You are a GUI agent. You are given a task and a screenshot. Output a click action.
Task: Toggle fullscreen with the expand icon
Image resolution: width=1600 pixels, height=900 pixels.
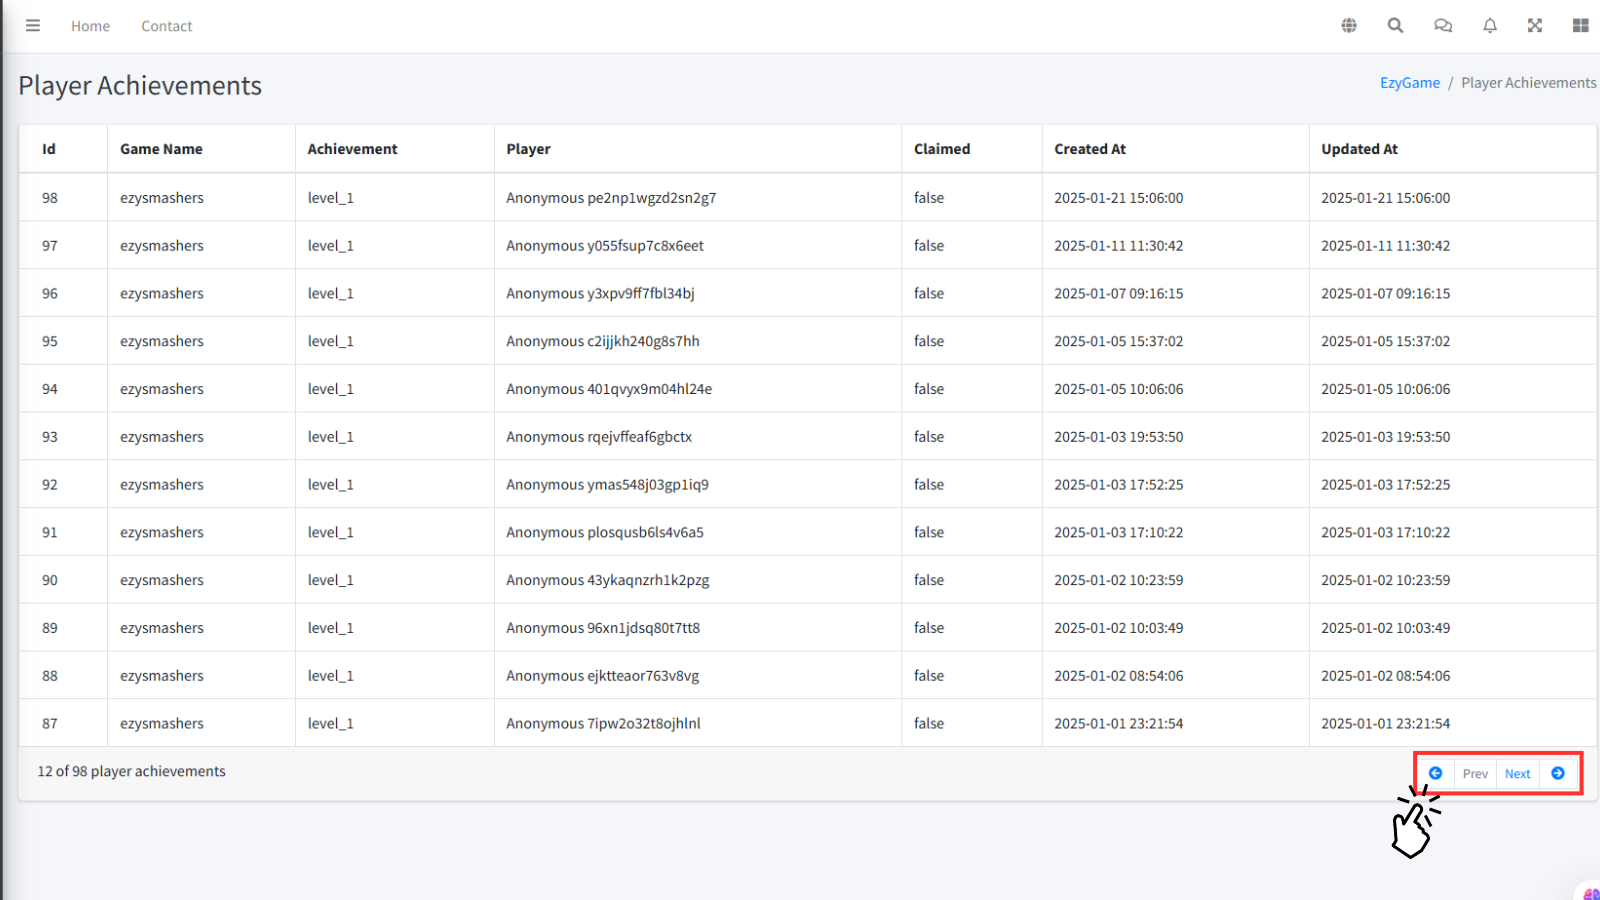1535,26
